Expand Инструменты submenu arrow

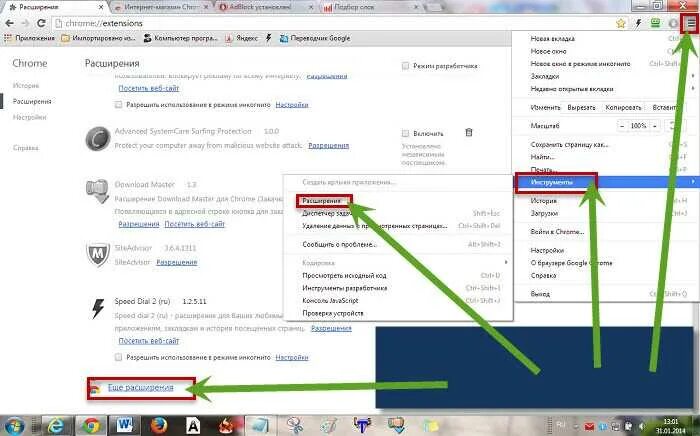pos(693,182)
